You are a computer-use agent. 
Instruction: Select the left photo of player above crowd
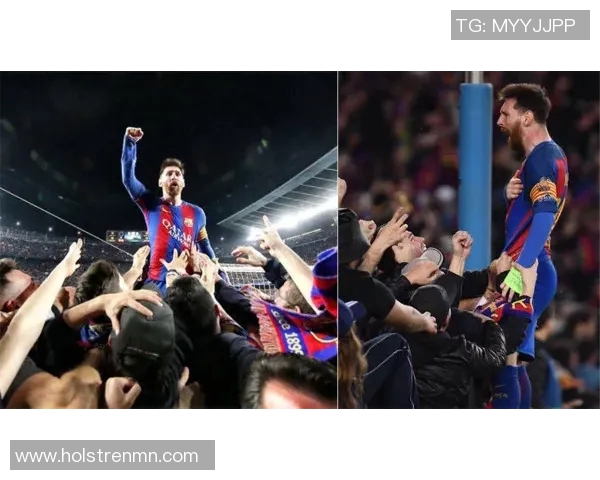click(168, 240)
